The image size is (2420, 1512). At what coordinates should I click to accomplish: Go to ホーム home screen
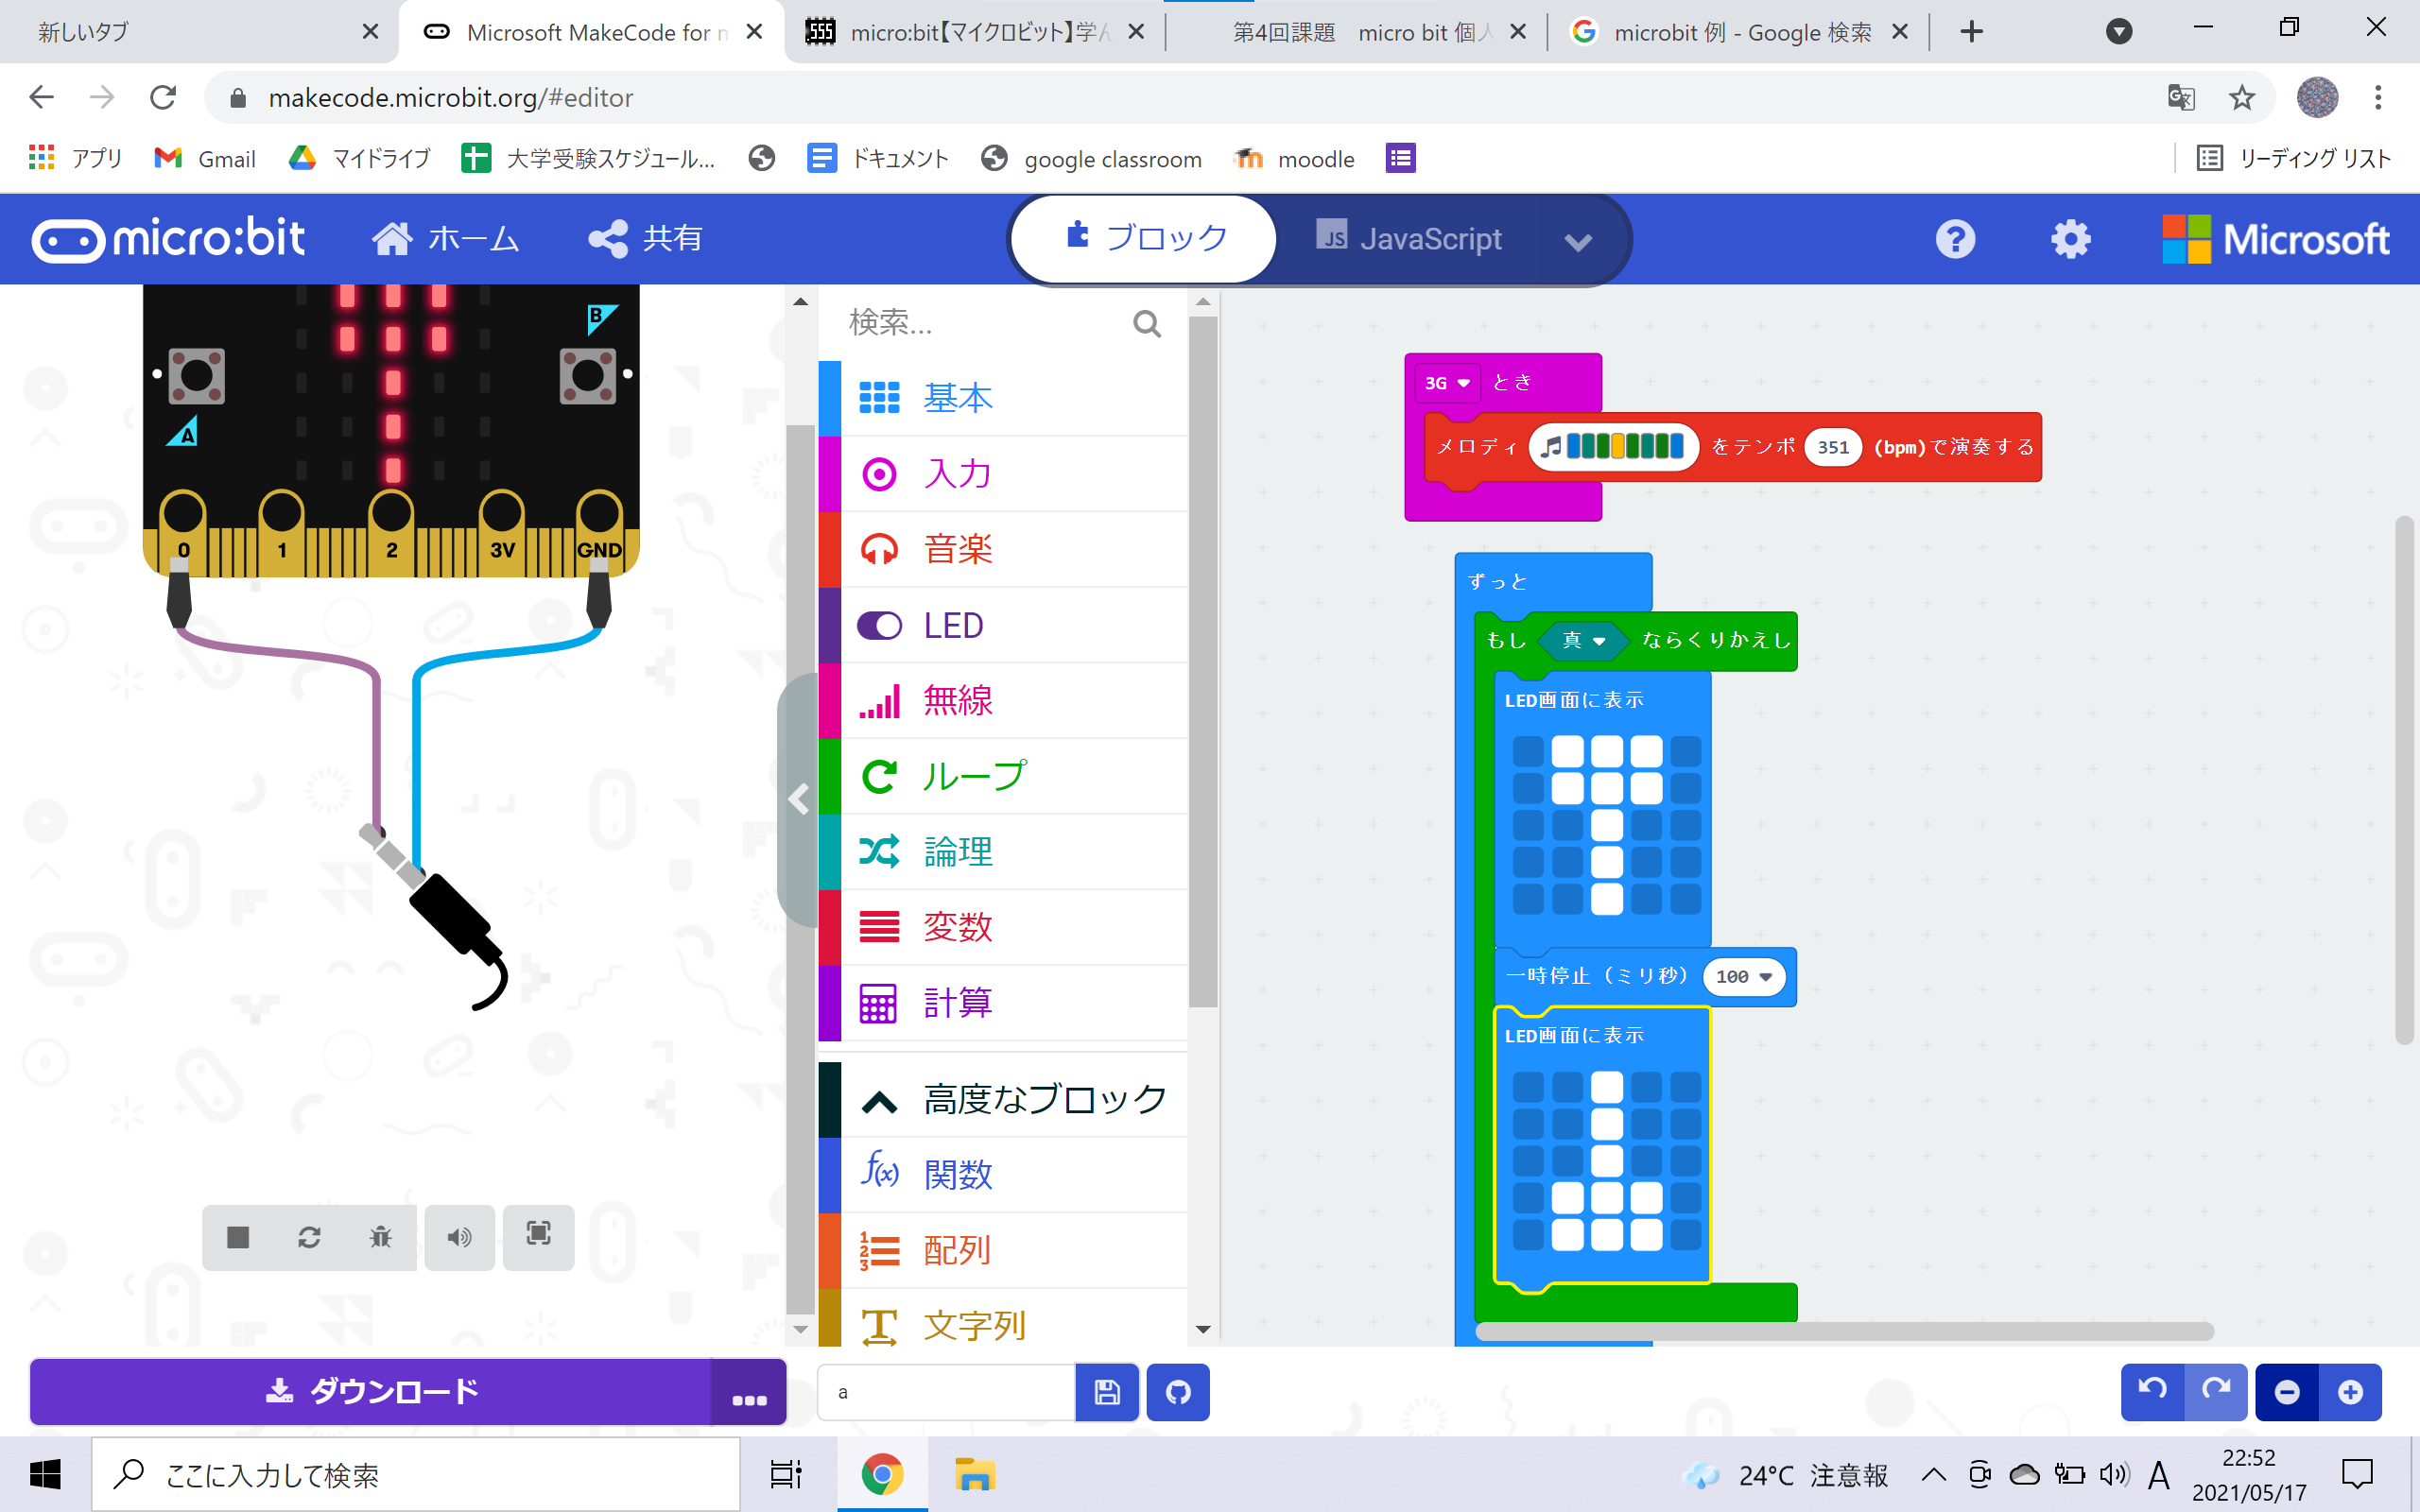click(x=446, y=238)
